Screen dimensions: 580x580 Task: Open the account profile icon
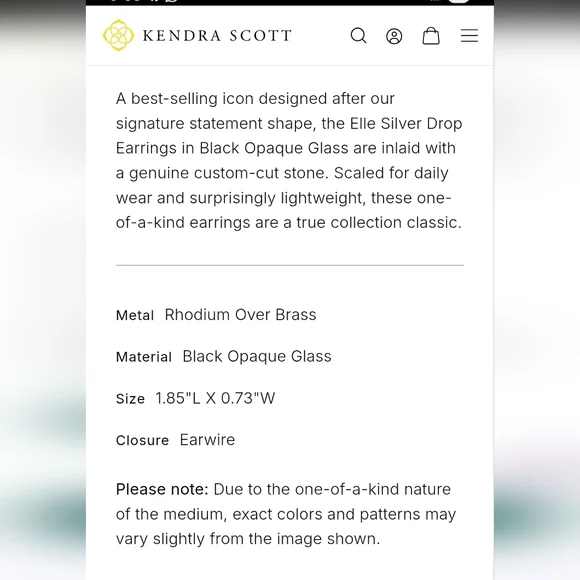pyautogui.click(x=394, y=36)
